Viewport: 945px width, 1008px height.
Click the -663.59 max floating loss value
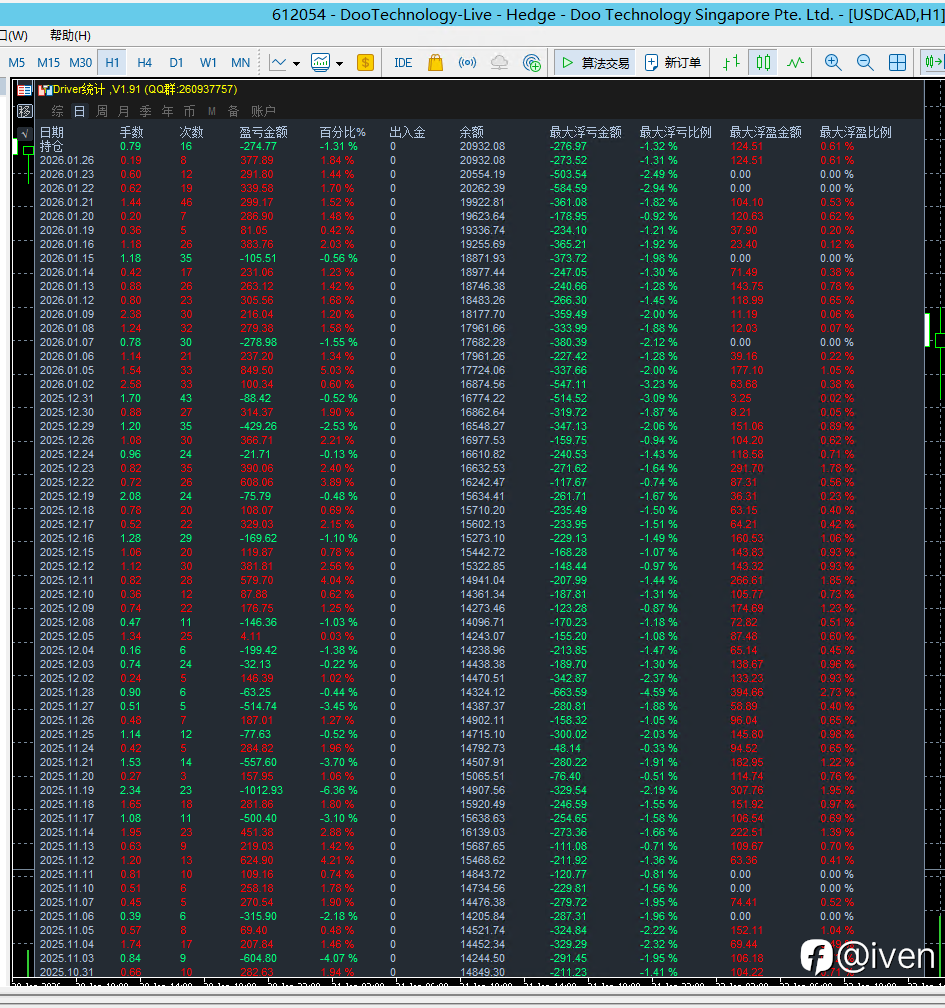tap(568, 692)
